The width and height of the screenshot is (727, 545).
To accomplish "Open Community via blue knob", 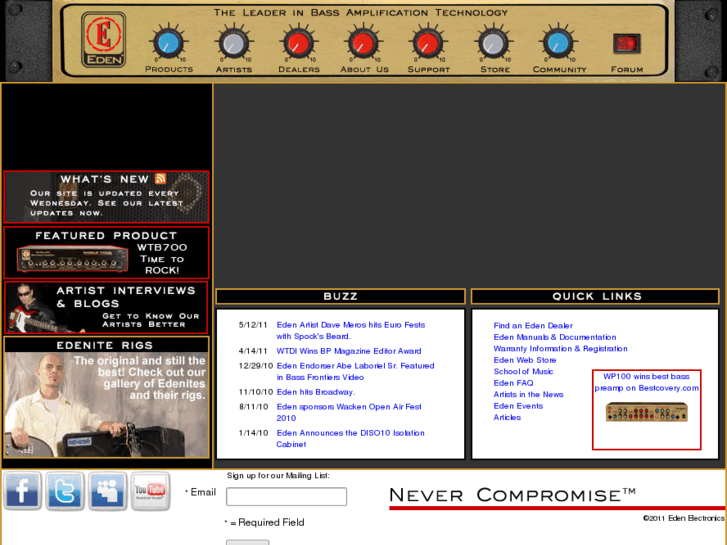I will click(x=558, y=43).
